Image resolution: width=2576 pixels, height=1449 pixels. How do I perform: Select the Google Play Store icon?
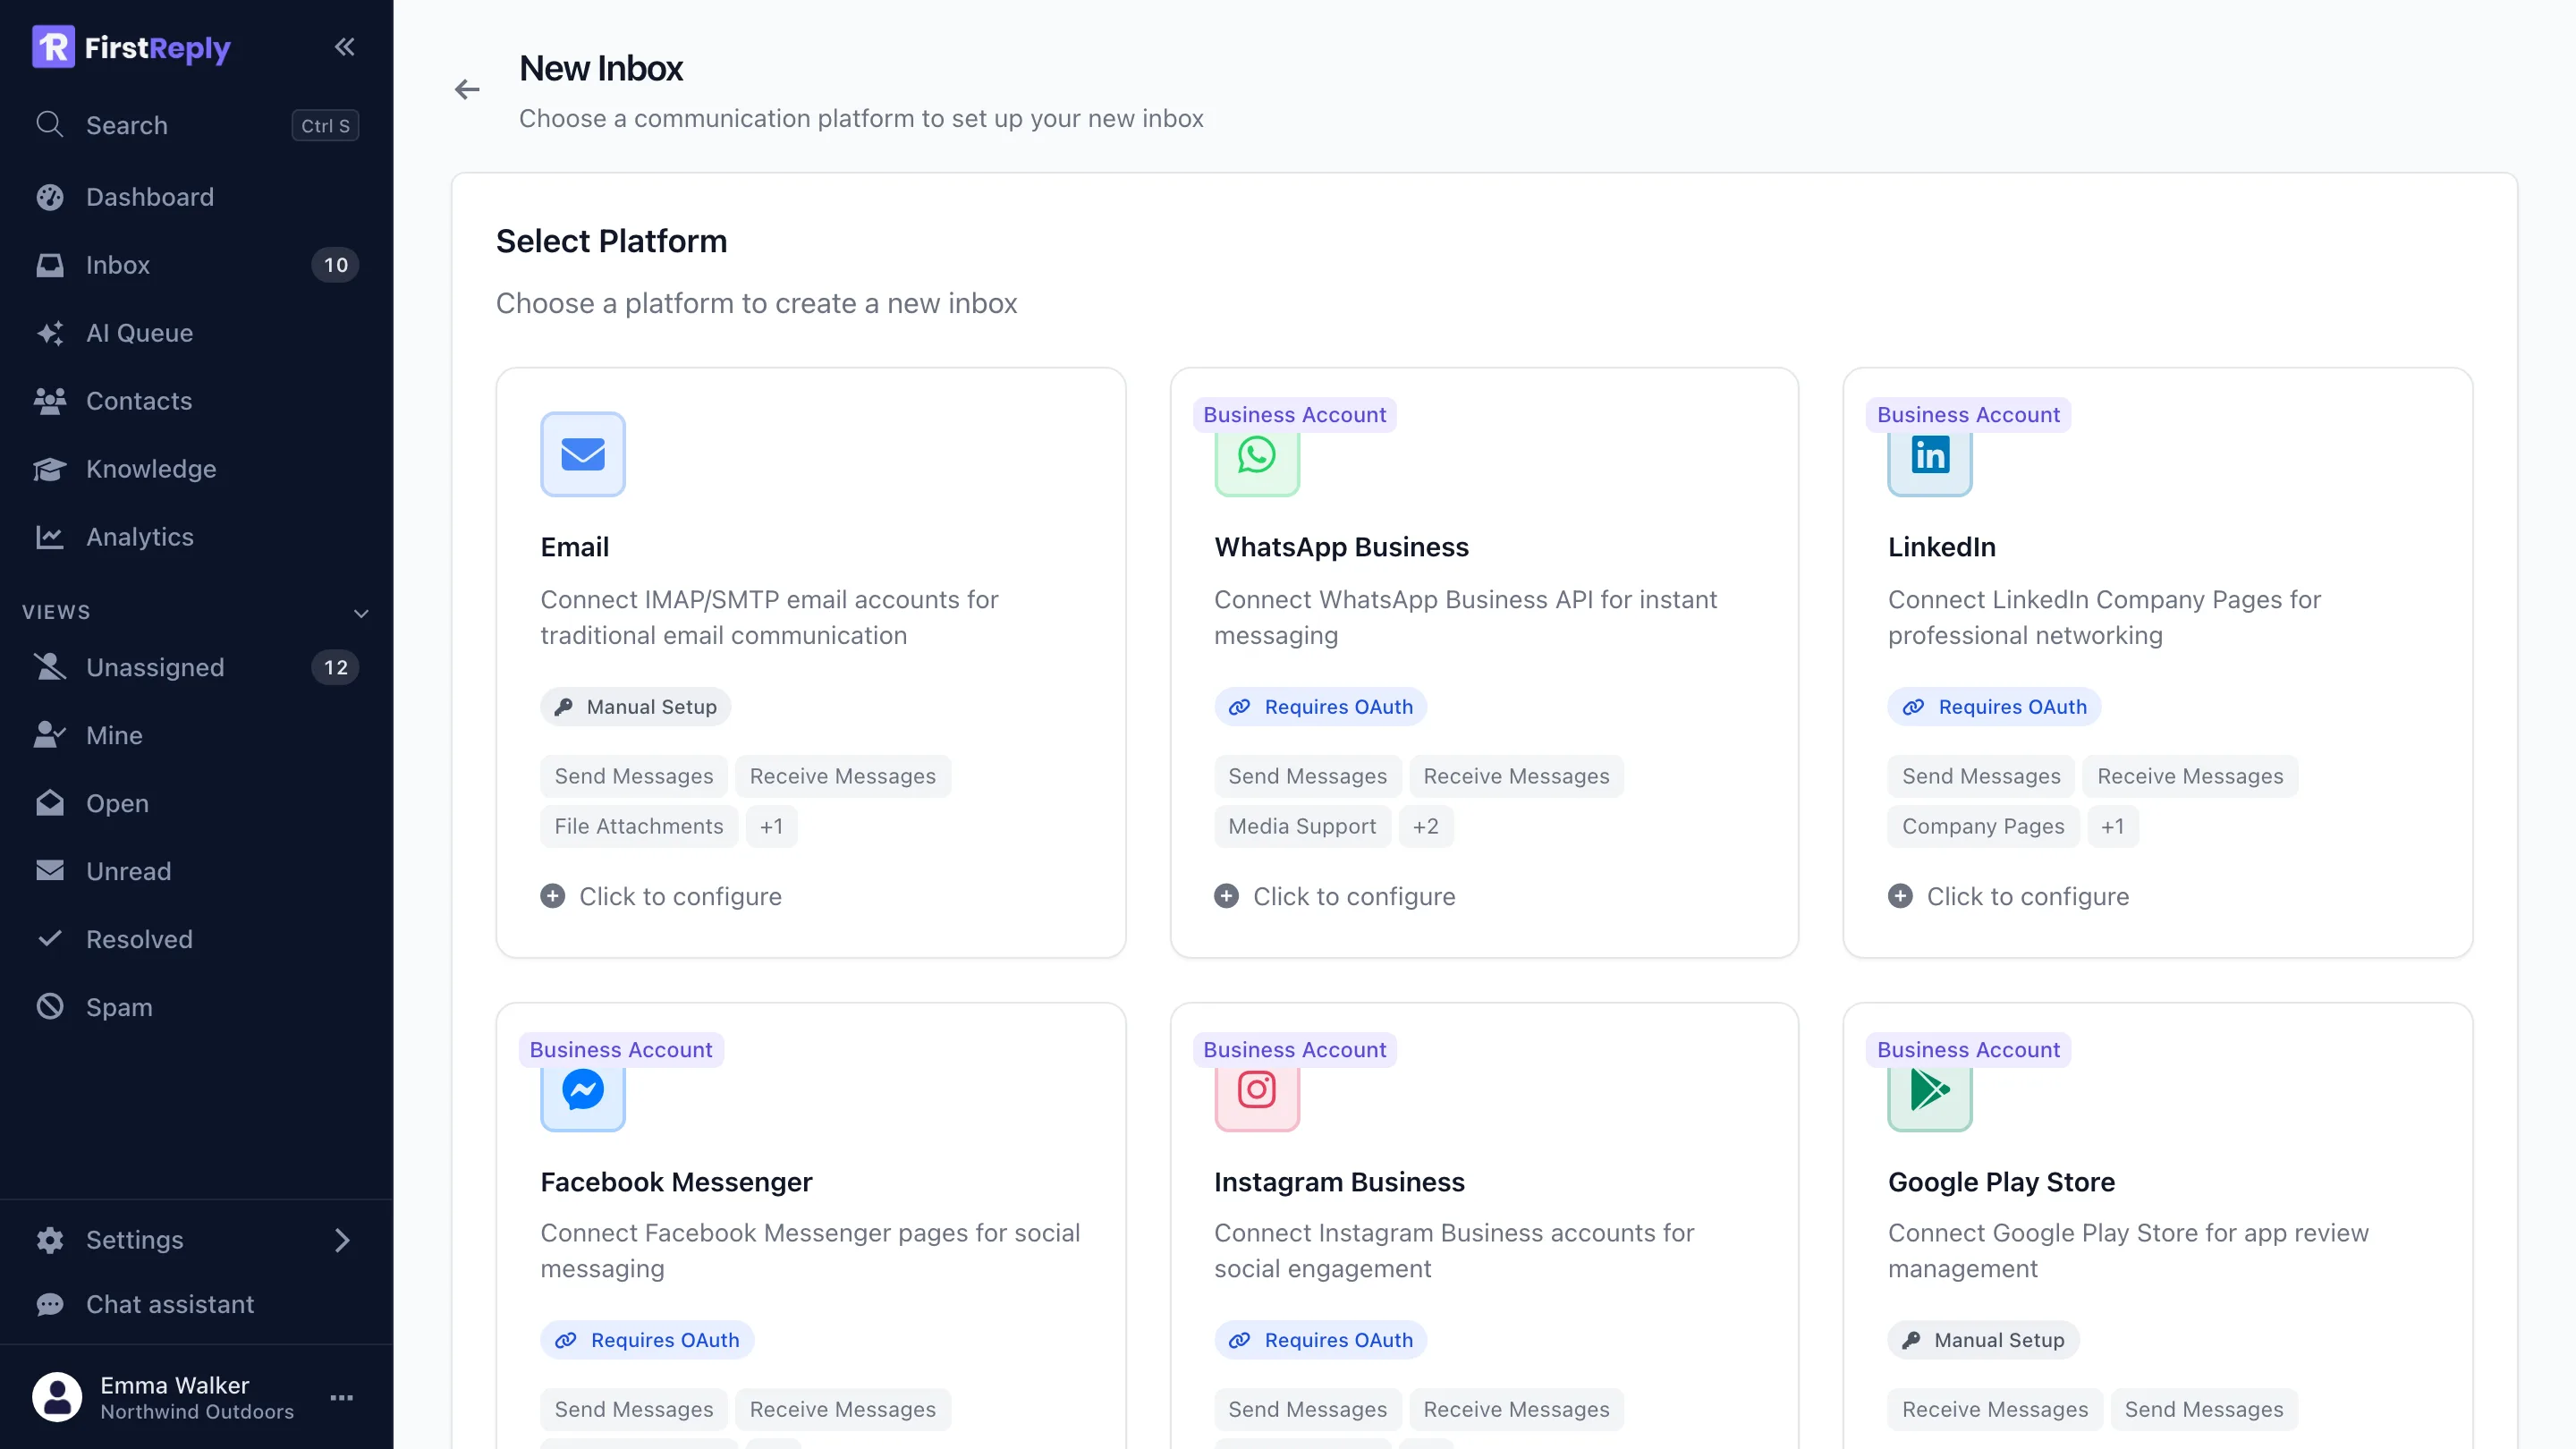click(1930, 1091)
